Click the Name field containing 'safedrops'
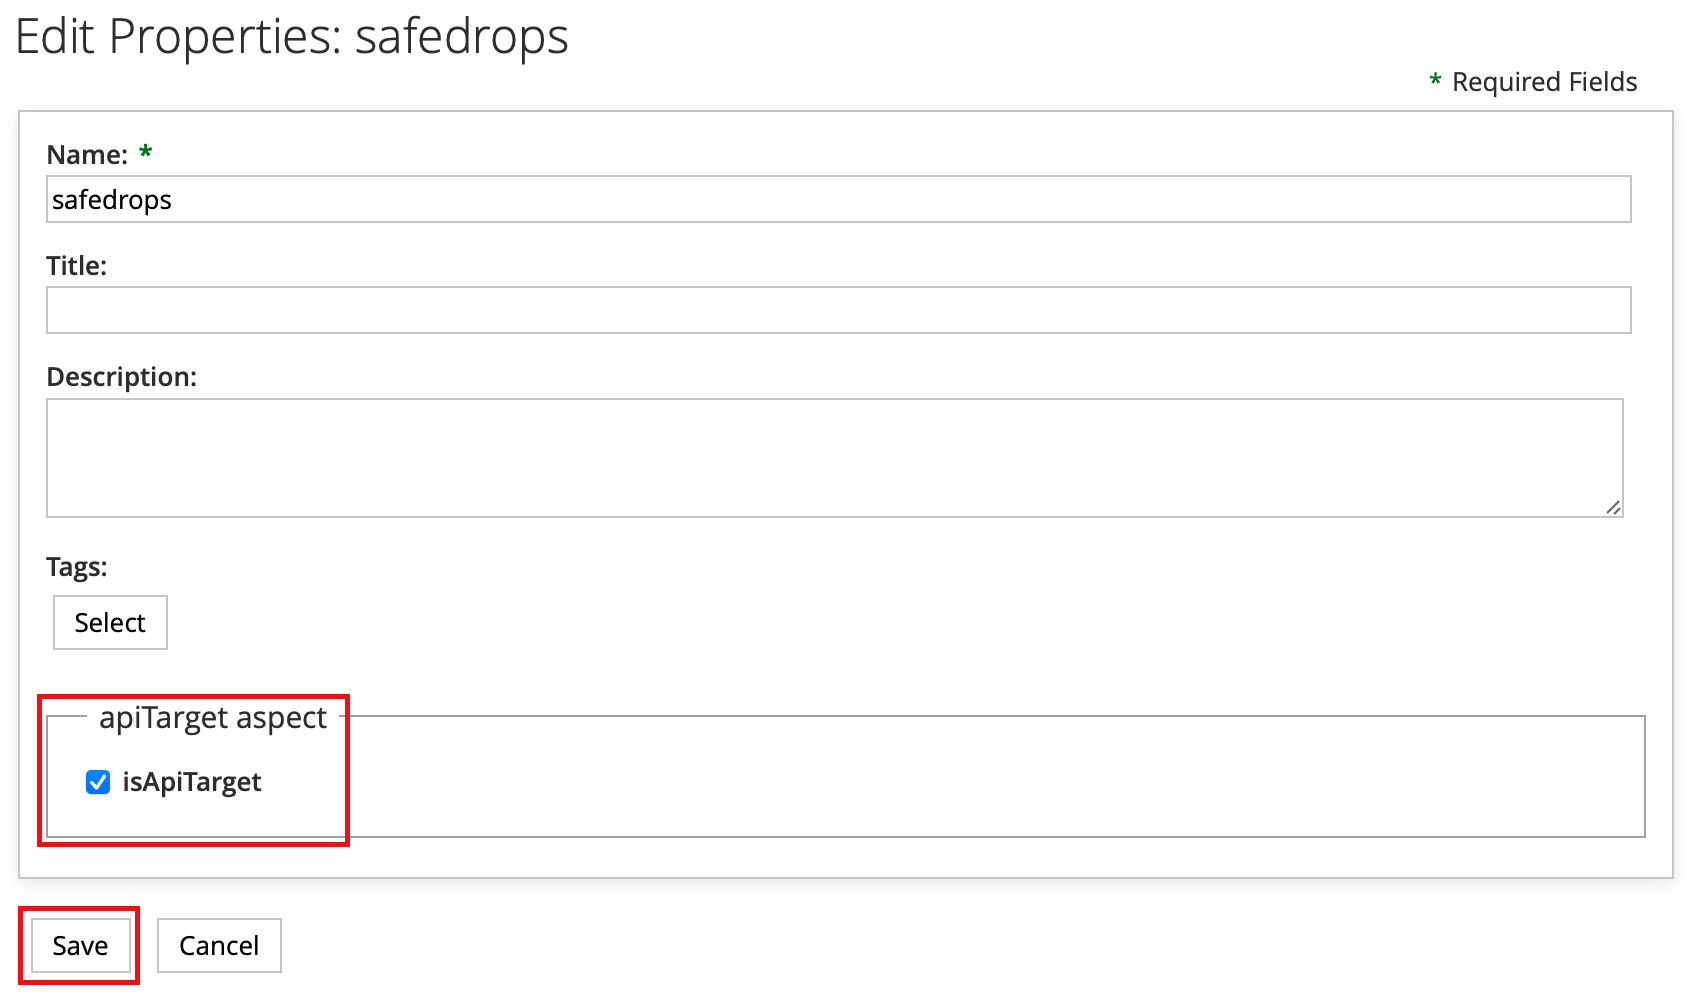Screen dimensions: 1692x994 pyautogui.click(x=838, y=200)
